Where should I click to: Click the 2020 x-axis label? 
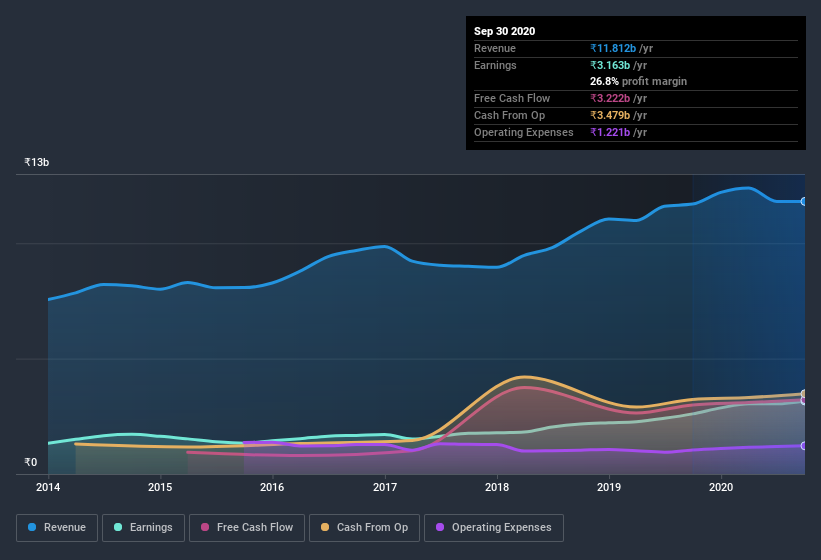pos(721,487)
